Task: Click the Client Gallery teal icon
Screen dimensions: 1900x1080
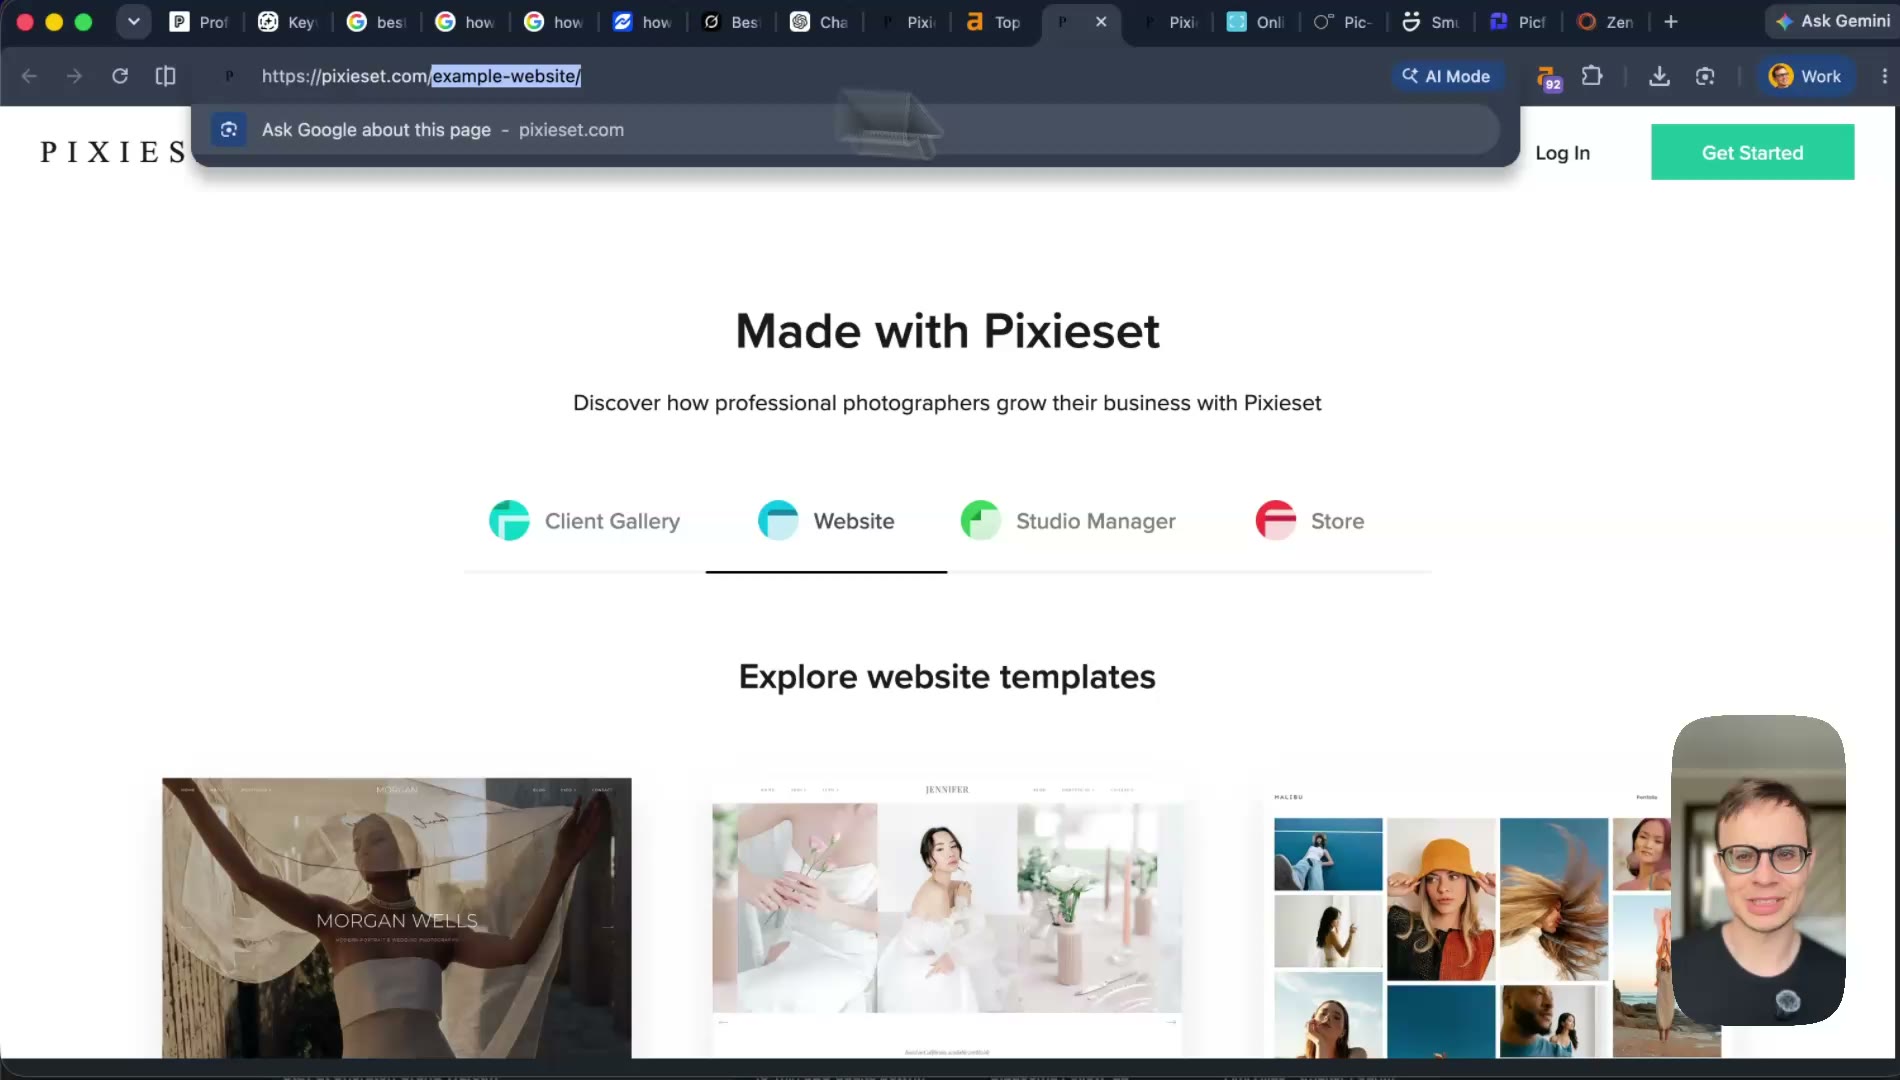Action: coord(509,520)
